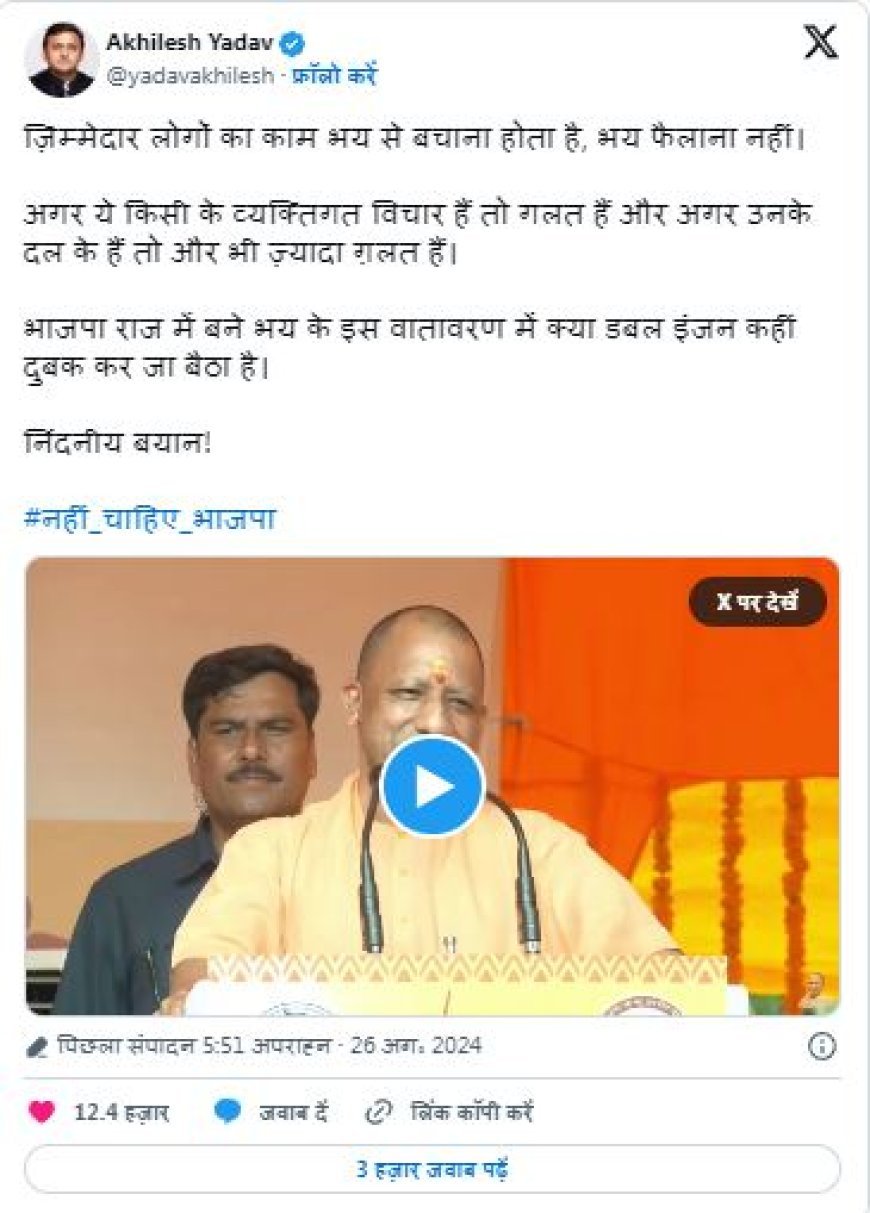Play the embedded video

click(433, 785)
